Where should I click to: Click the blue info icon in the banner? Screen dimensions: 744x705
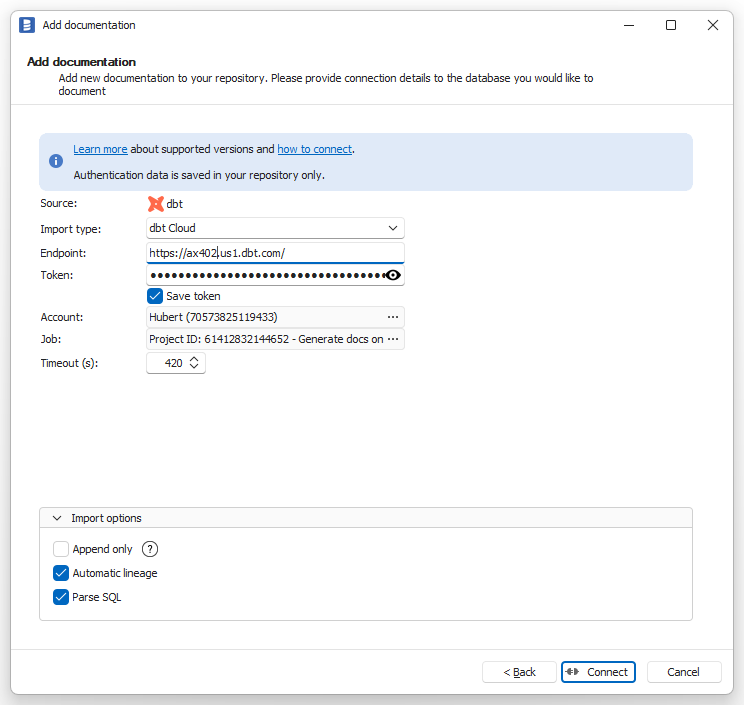(56, 161)
